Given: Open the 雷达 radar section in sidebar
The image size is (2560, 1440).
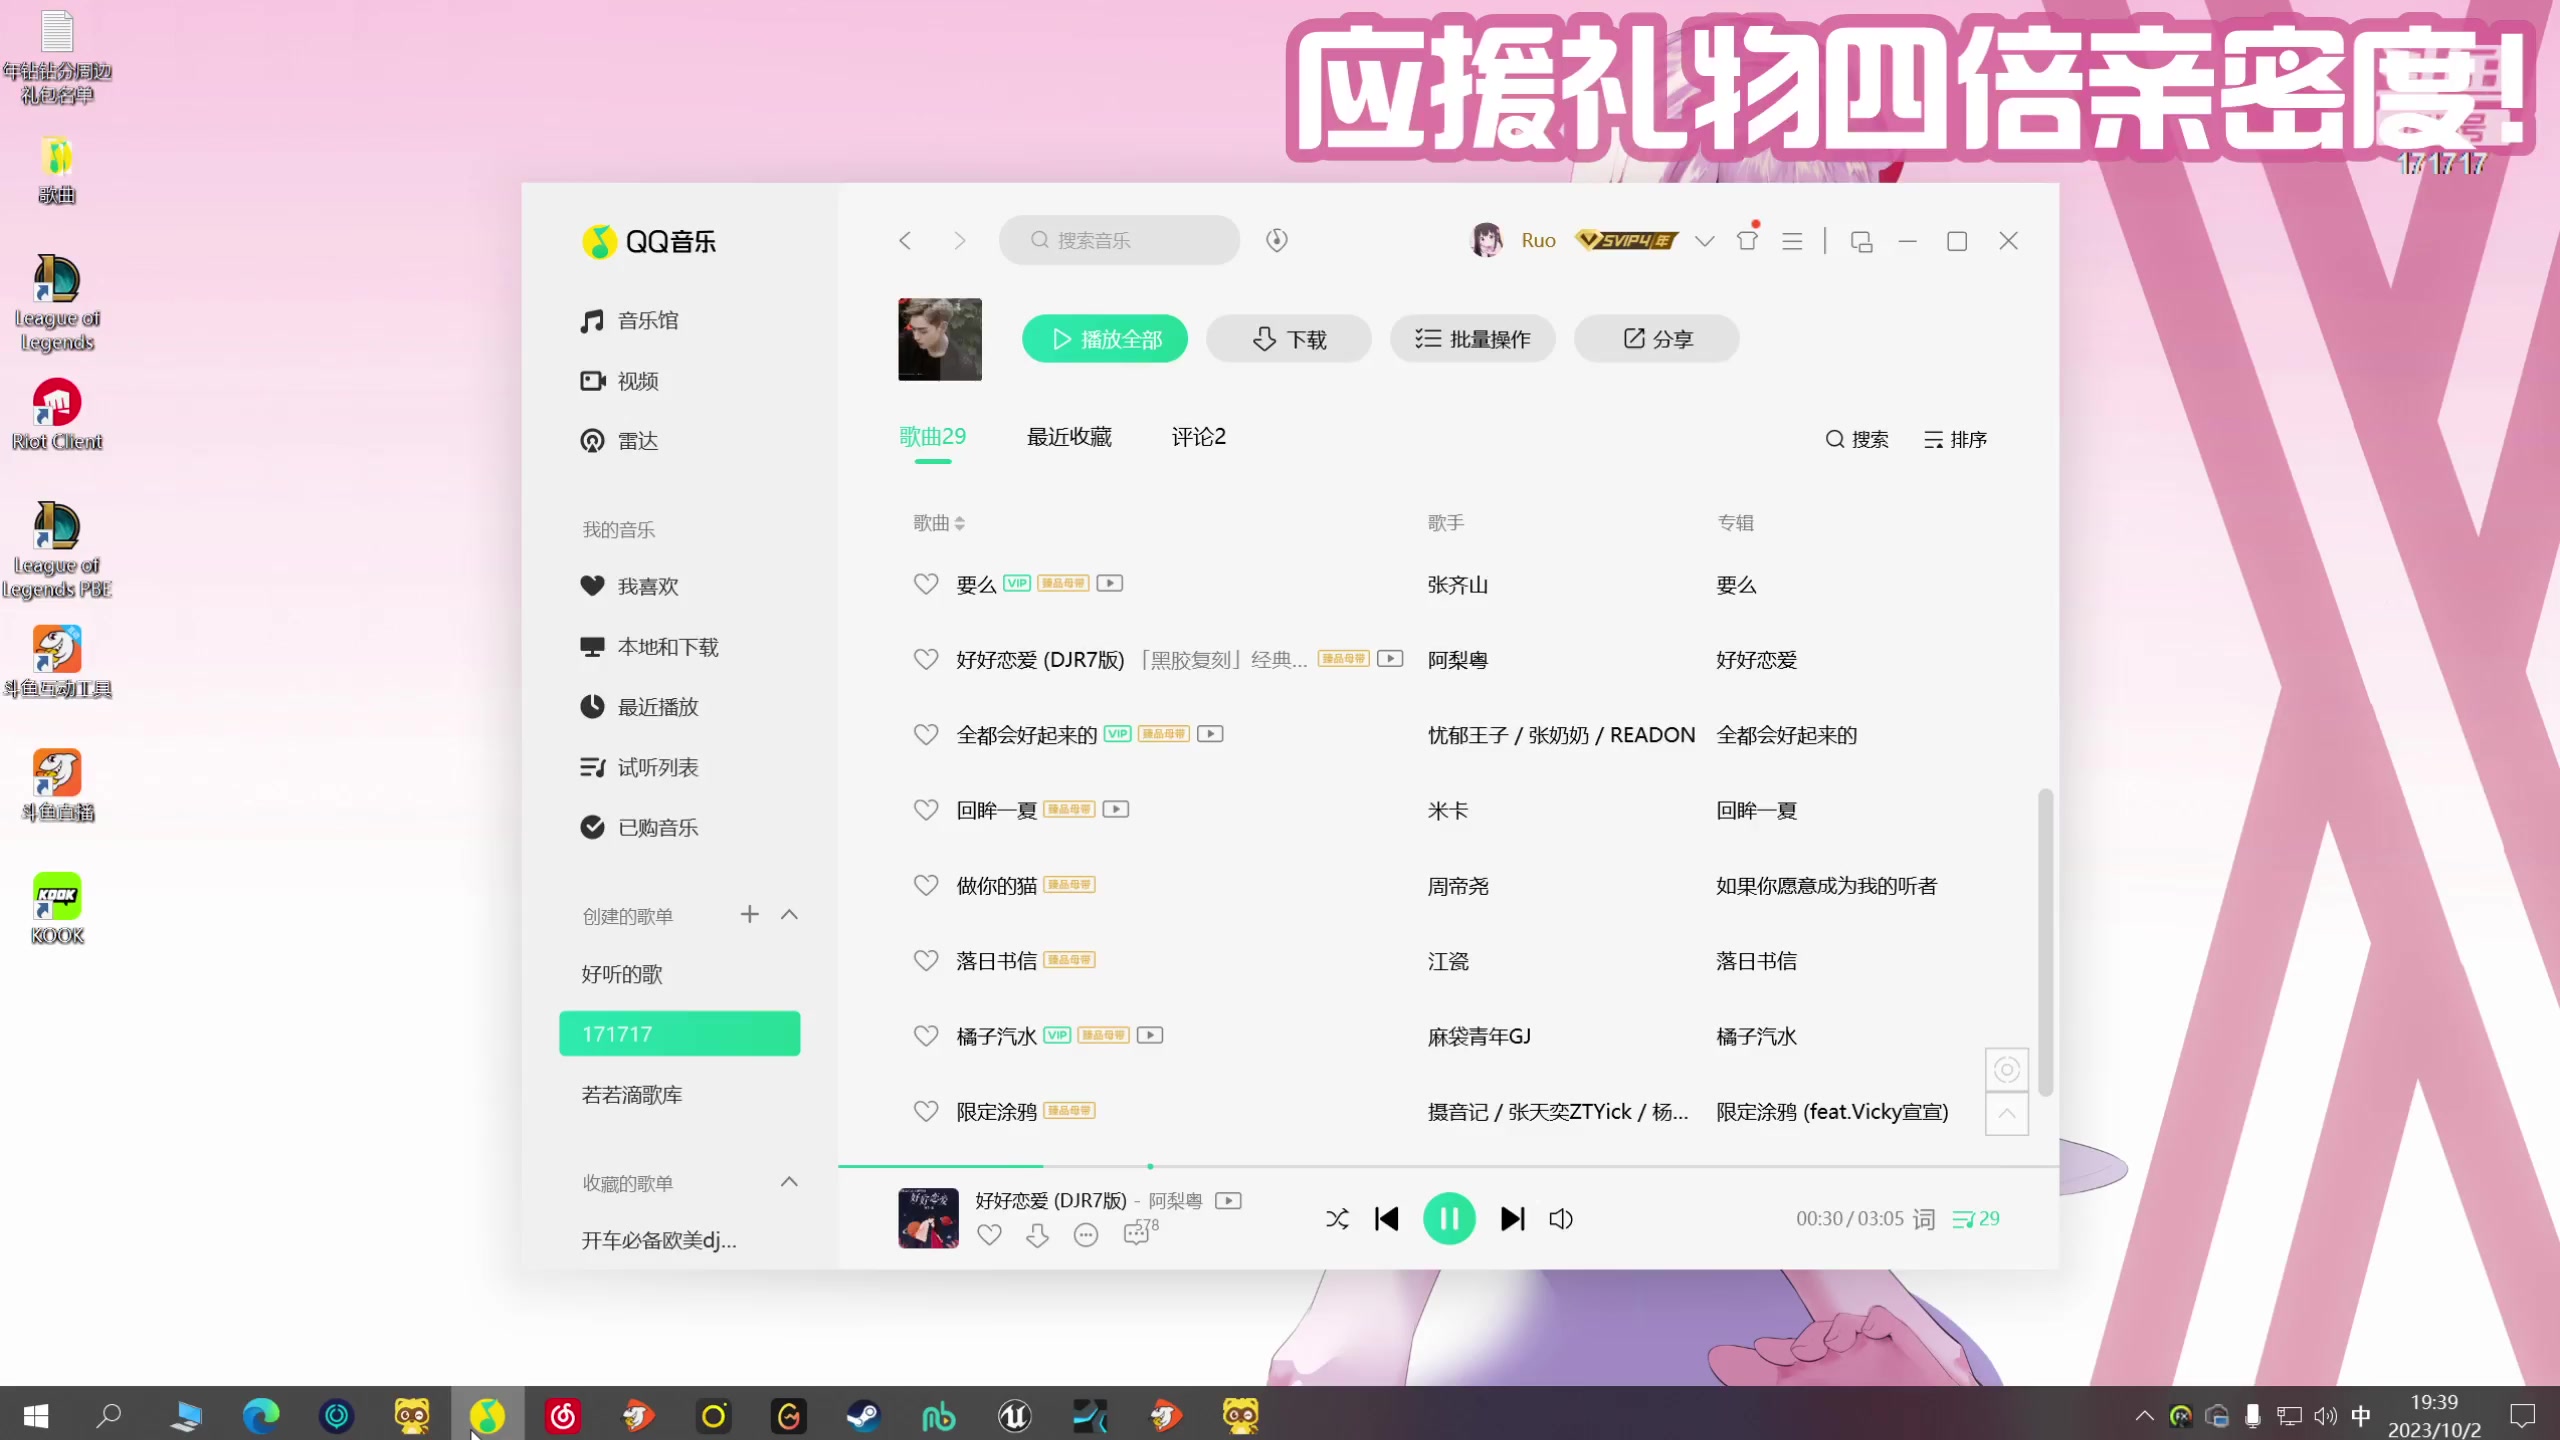Looking at the screenshot, I should pyautogui.click(x=637, y=440).
